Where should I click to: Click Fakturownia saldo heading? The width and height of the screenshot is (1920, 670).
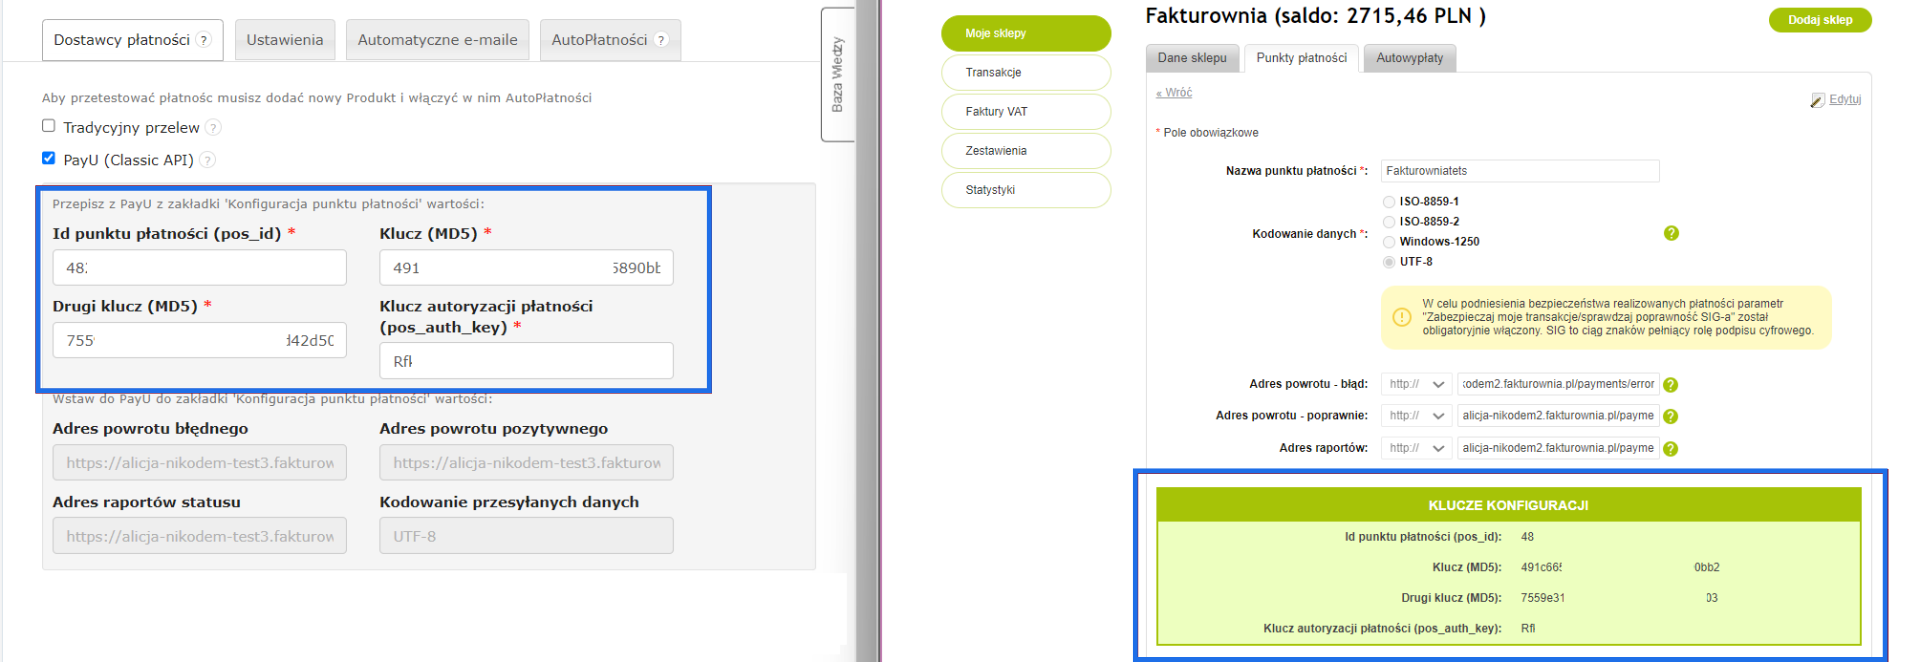click(1315, 16)
